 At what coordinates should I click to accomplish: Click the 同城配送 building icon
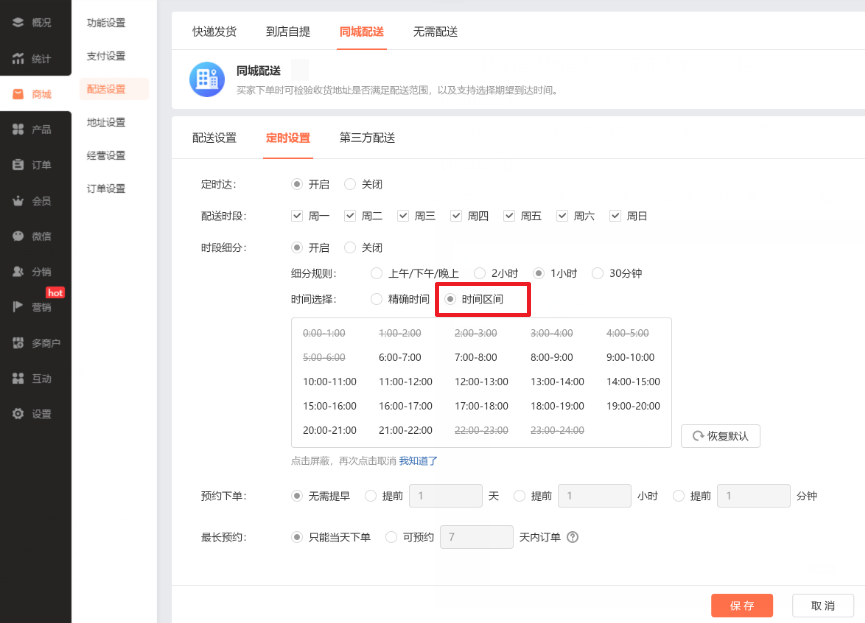click(207, 79)
